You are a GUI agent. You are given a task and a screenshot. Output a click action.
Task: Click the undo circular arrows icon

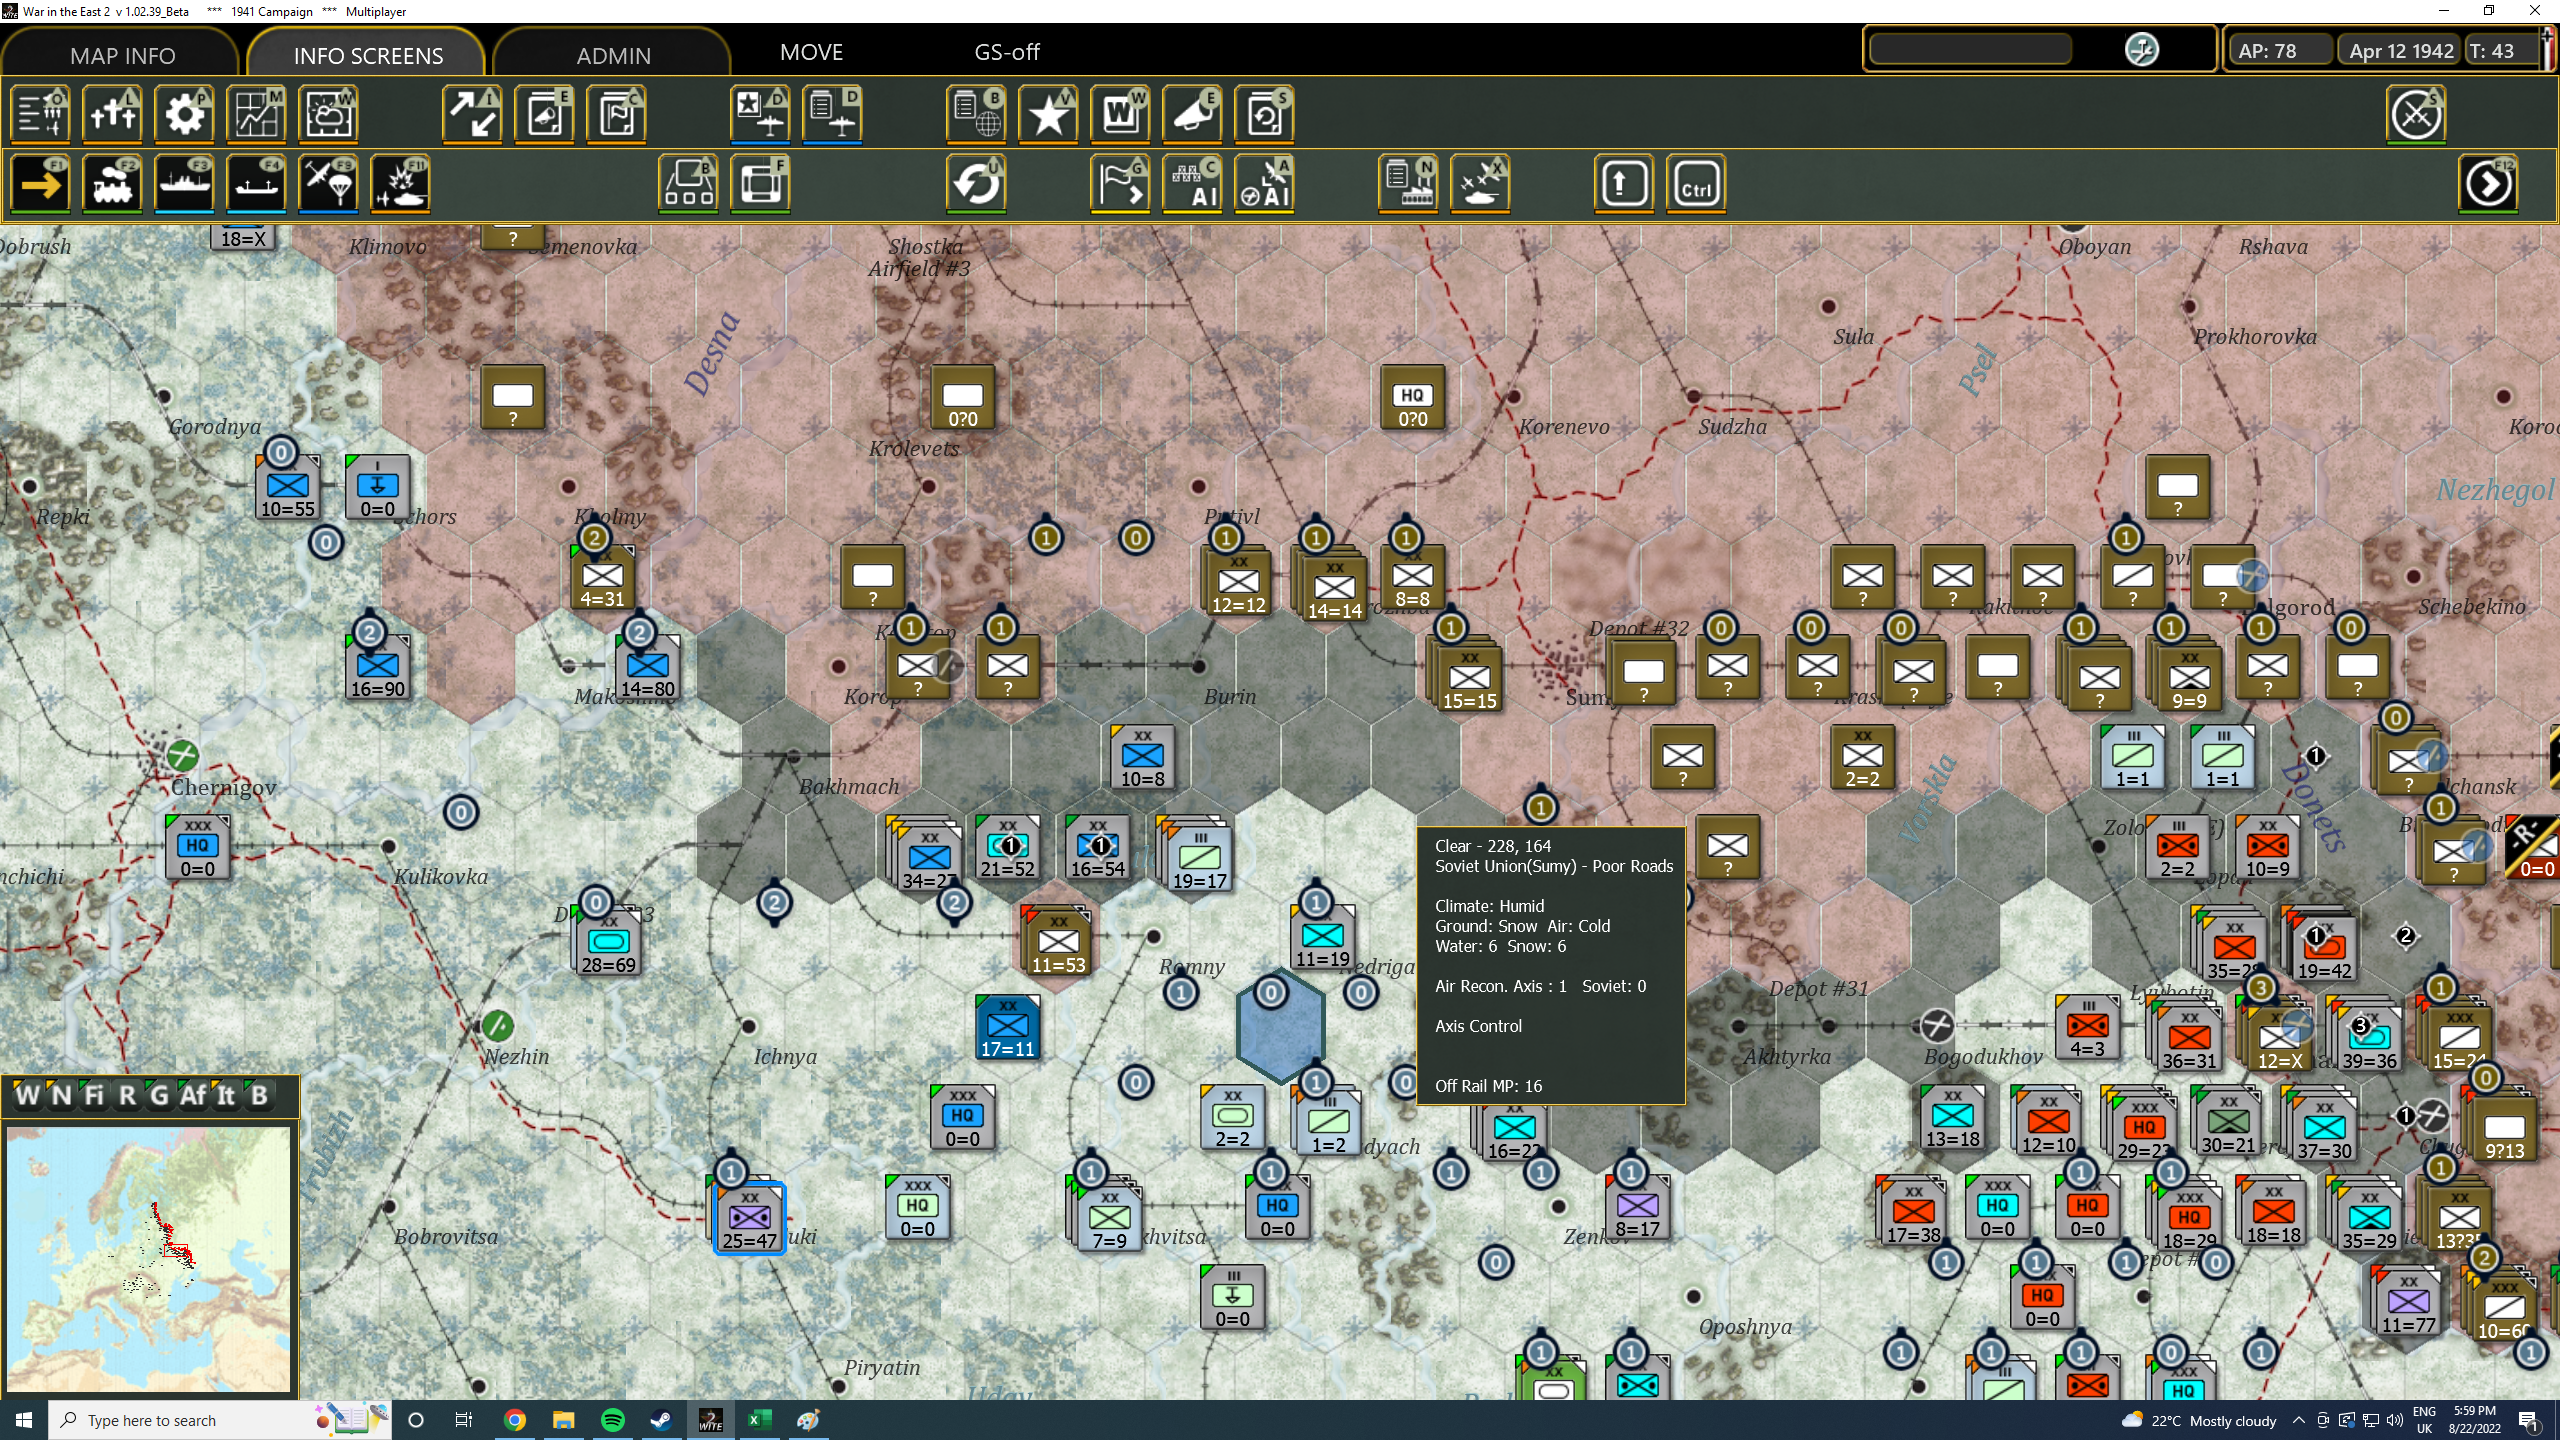[977, 185]
